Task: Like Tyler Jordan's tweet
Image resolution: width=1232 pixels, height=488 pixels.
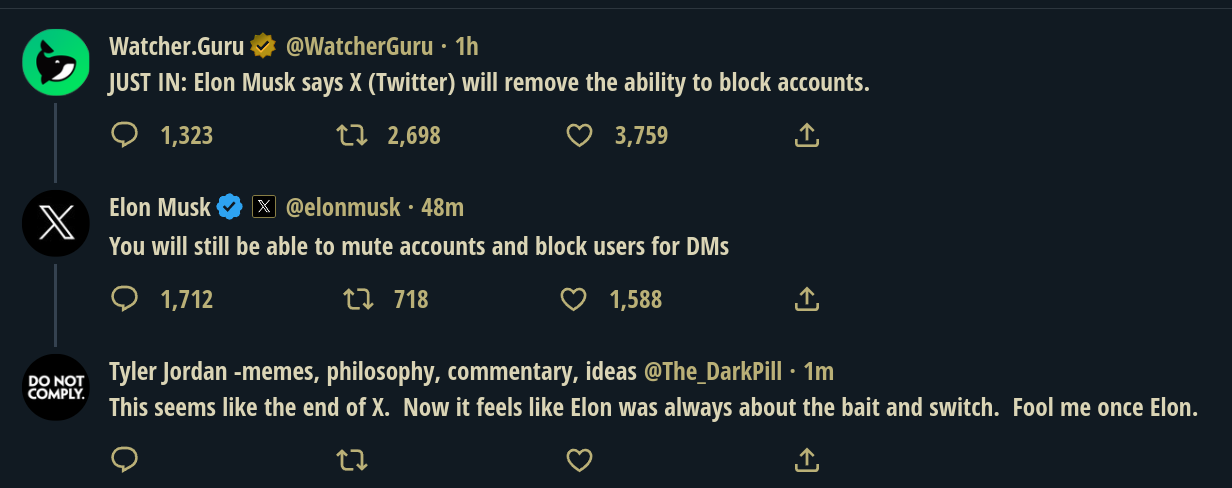Action: tap(579, 460)
